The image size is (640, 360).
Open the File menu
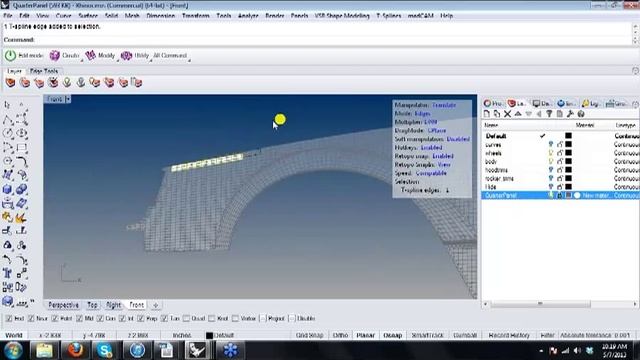pyautogui.click(x=8, y=16)
